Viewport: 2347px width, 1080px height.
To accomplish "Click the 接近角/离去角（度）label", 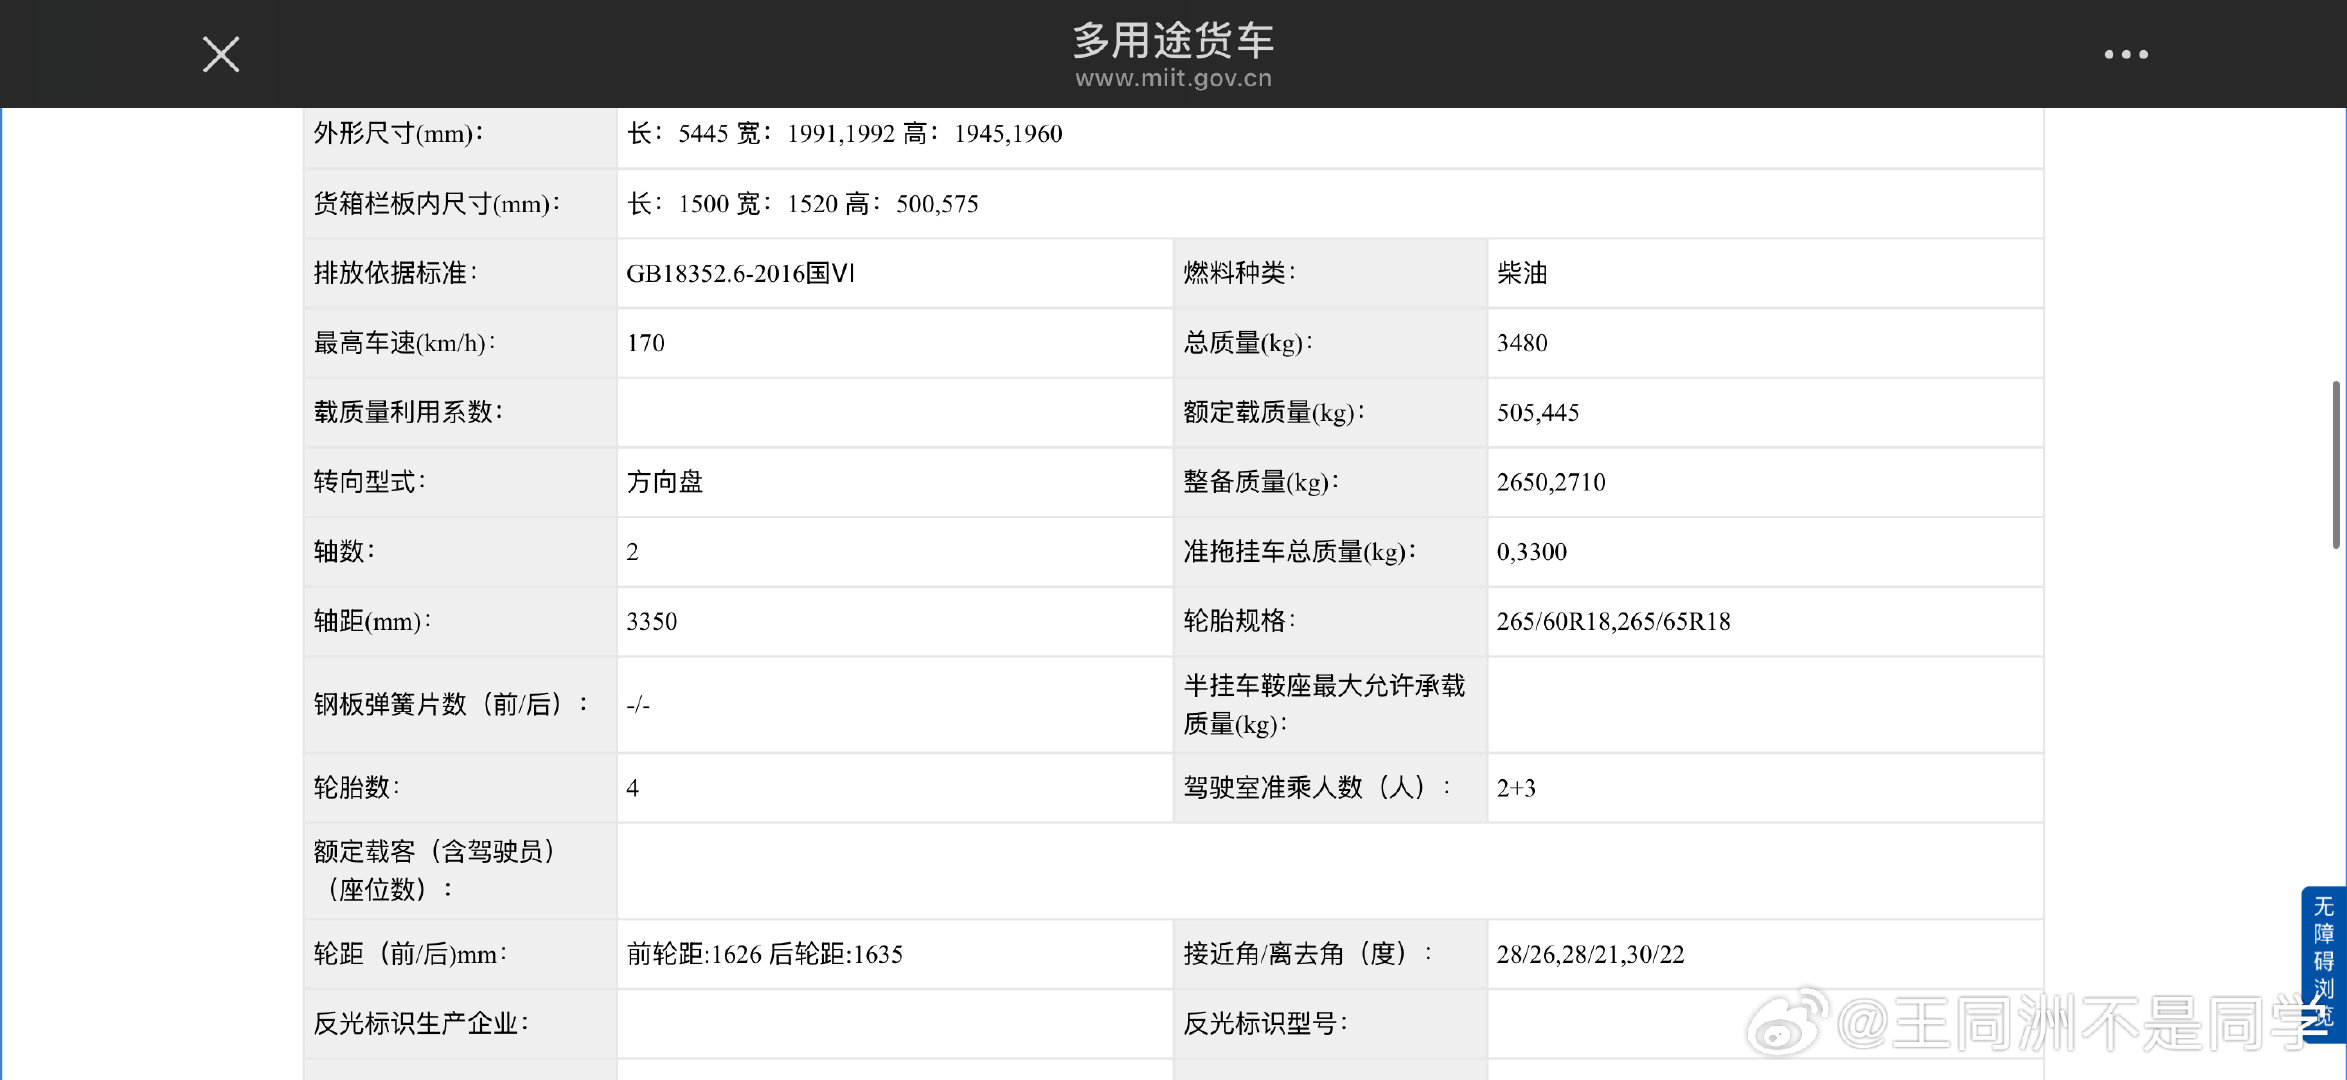I will click(x=1308, y=954).
